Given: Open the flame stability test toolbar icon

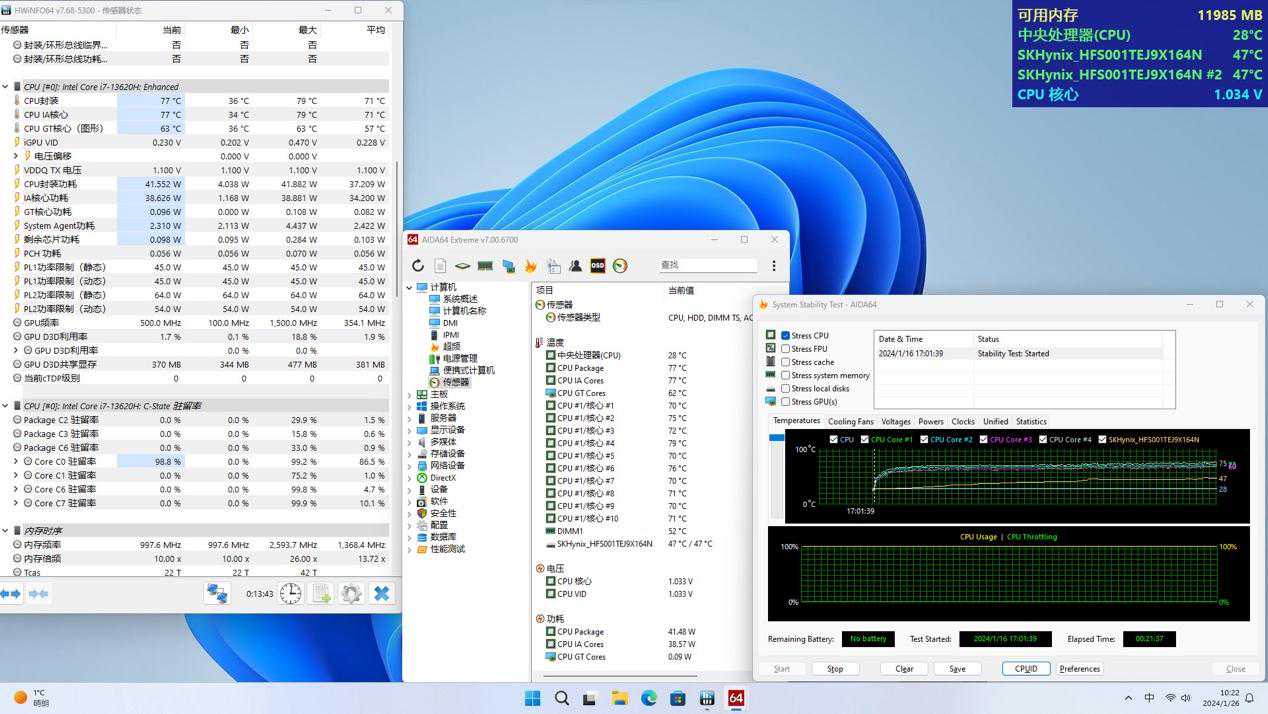Looking at the screenshot, I should click(x=530, y=266).
